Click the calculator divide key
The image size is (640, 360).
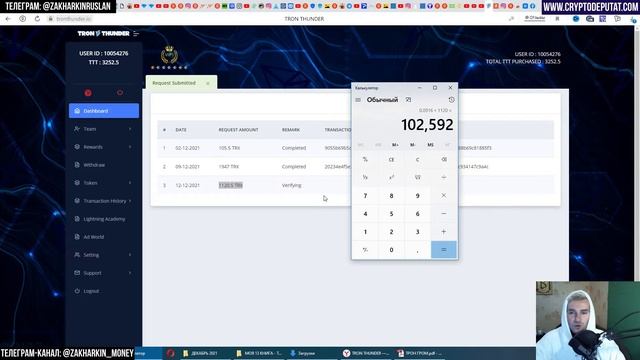pos(444,178)
